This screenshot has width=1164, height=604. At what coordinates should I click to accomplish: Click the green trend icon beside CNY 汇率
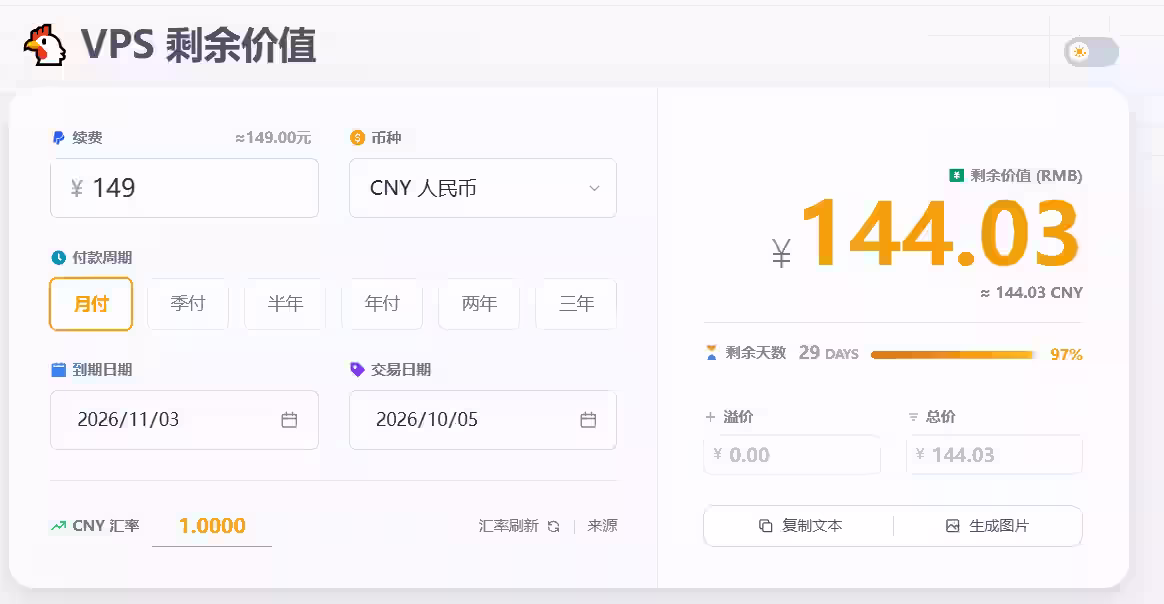(x=59, y=526)
